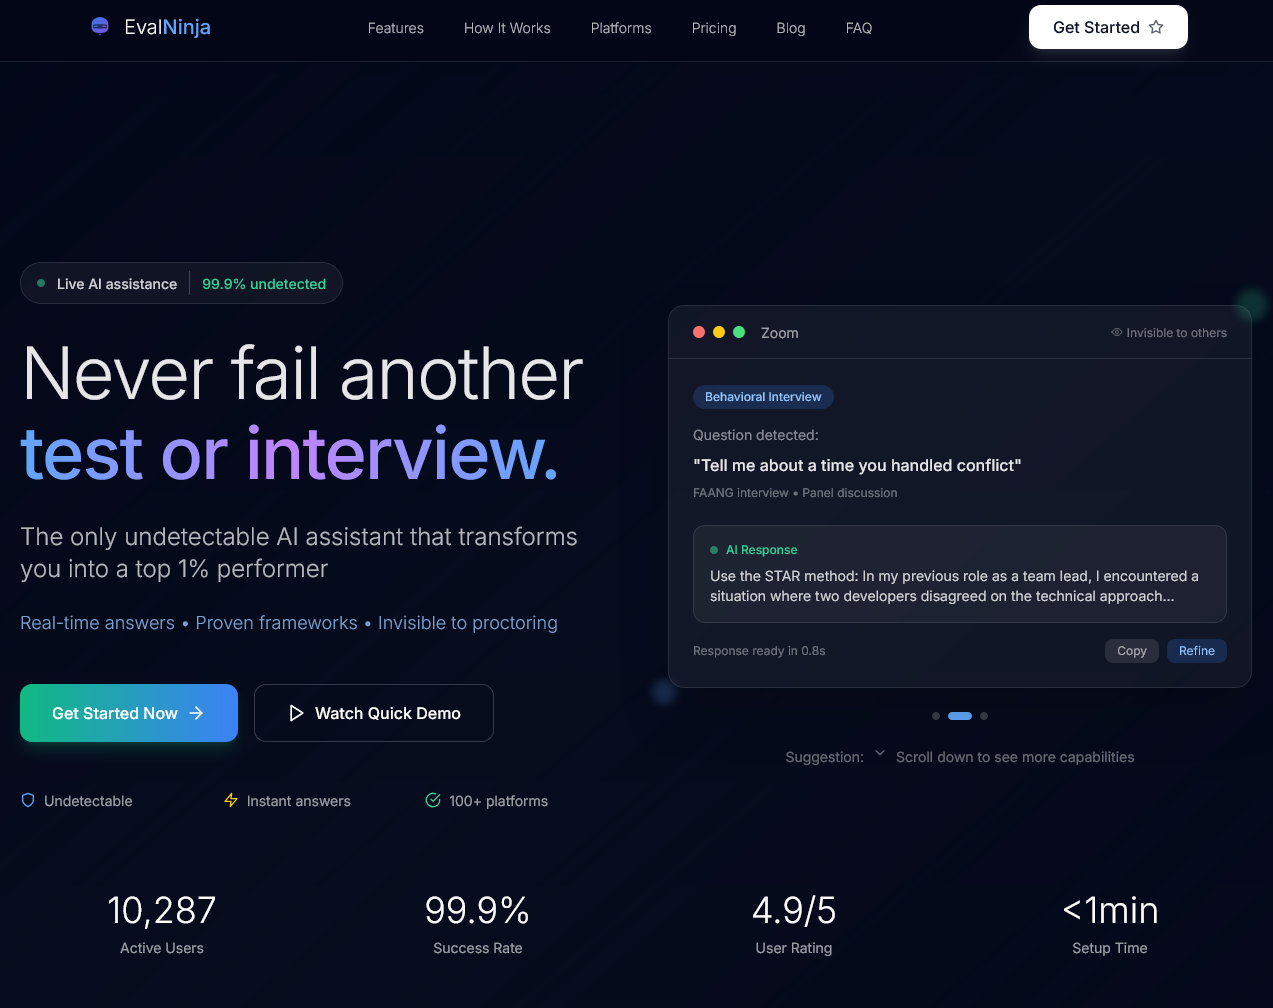
Task: Click the 'Real-time answers' text
Action: (97, 623)
